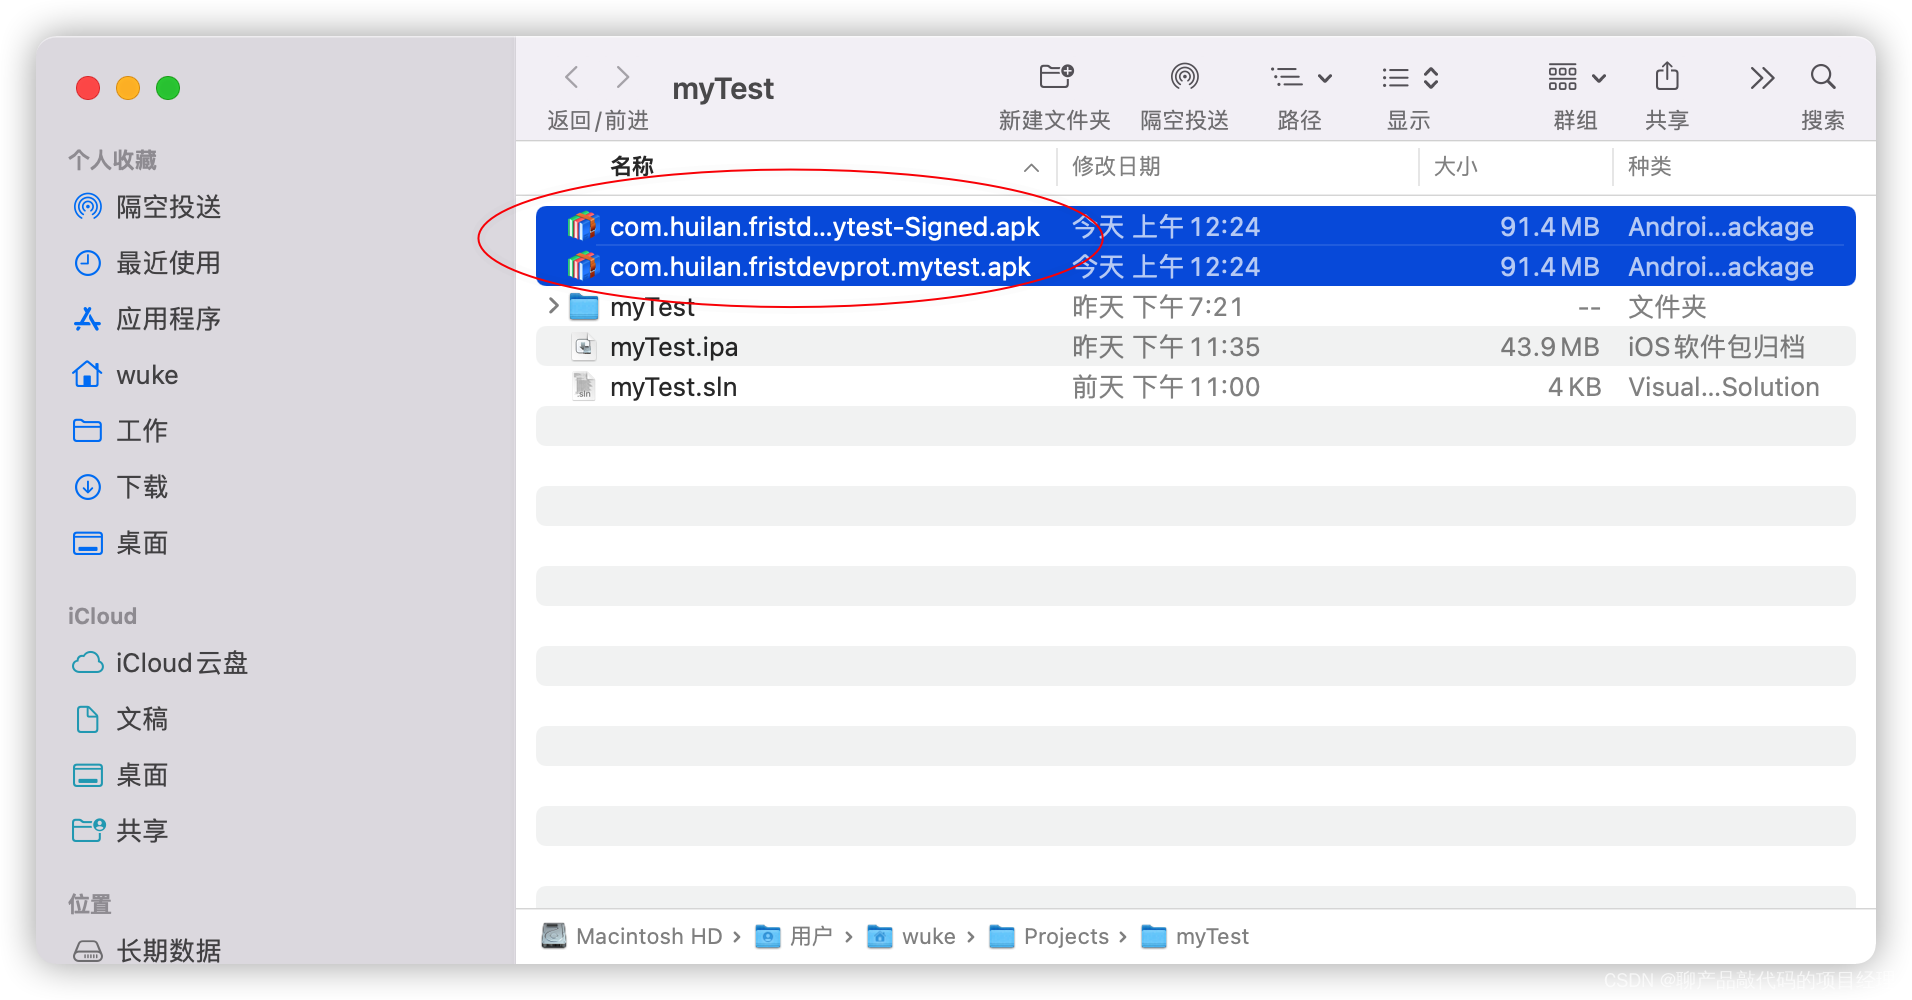Click the mytest.apk file icon
The width and height of the screenshot is (1912, 1000).
click(583, 267)
